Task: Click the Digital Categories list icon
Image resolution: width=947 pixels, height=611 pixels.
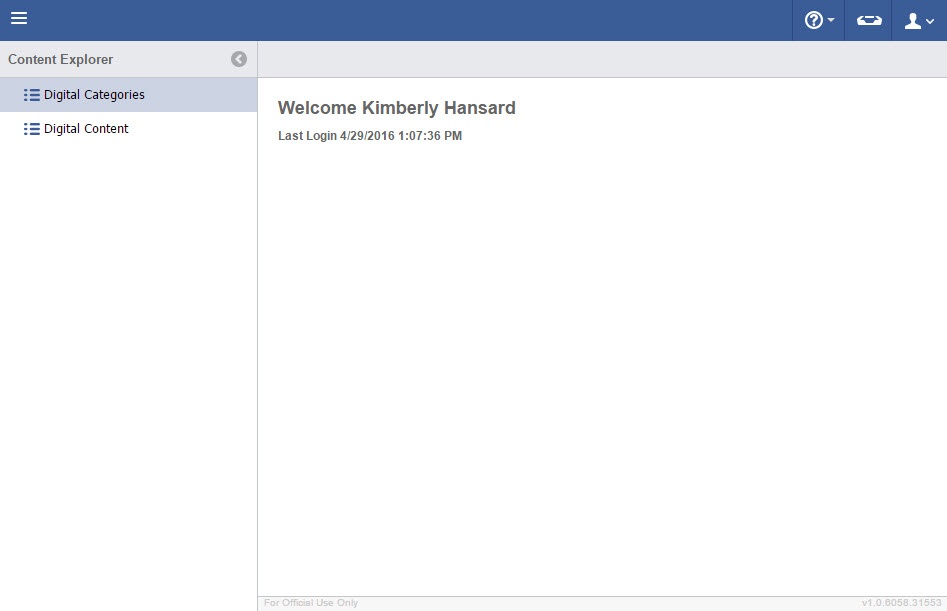Action: [x=31, y=95]
